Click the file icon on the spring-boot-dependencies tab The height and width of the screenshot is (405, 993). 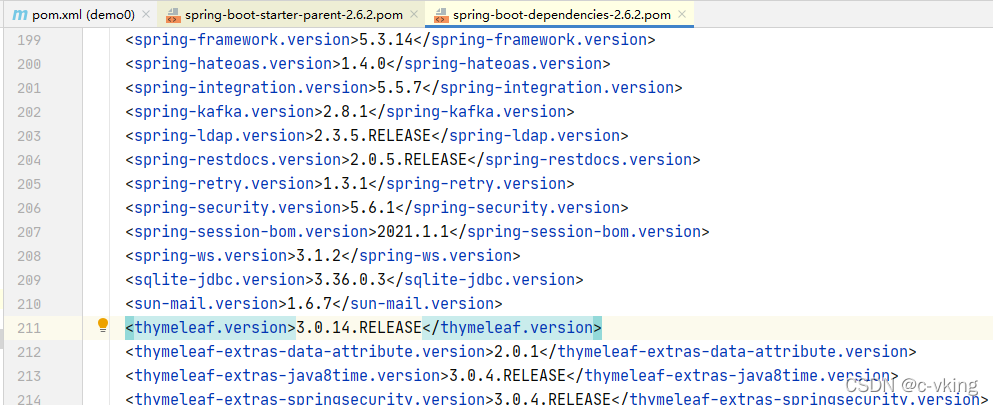(x=440, y=15)
